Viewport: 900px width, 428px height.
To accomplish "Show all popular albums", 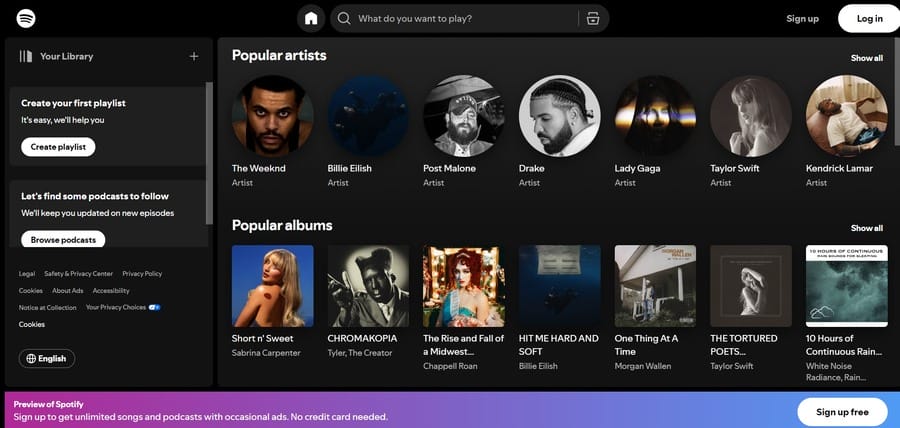I will point(867,228).
